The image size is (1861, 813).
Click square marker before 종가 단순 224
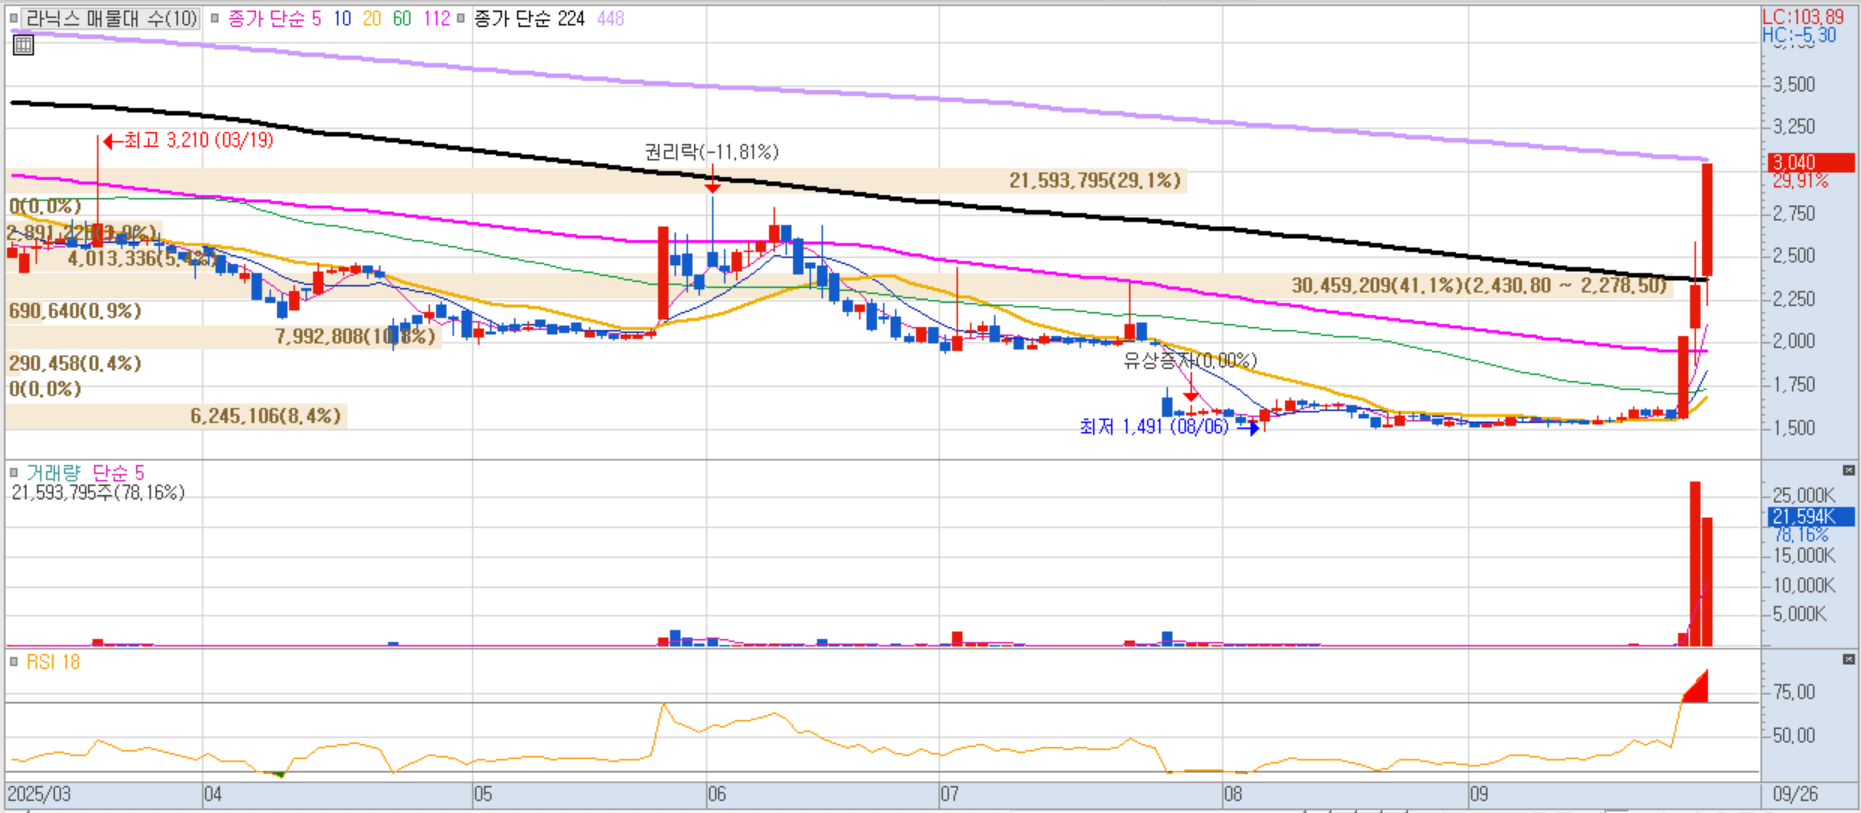click(x=461, y=18)
